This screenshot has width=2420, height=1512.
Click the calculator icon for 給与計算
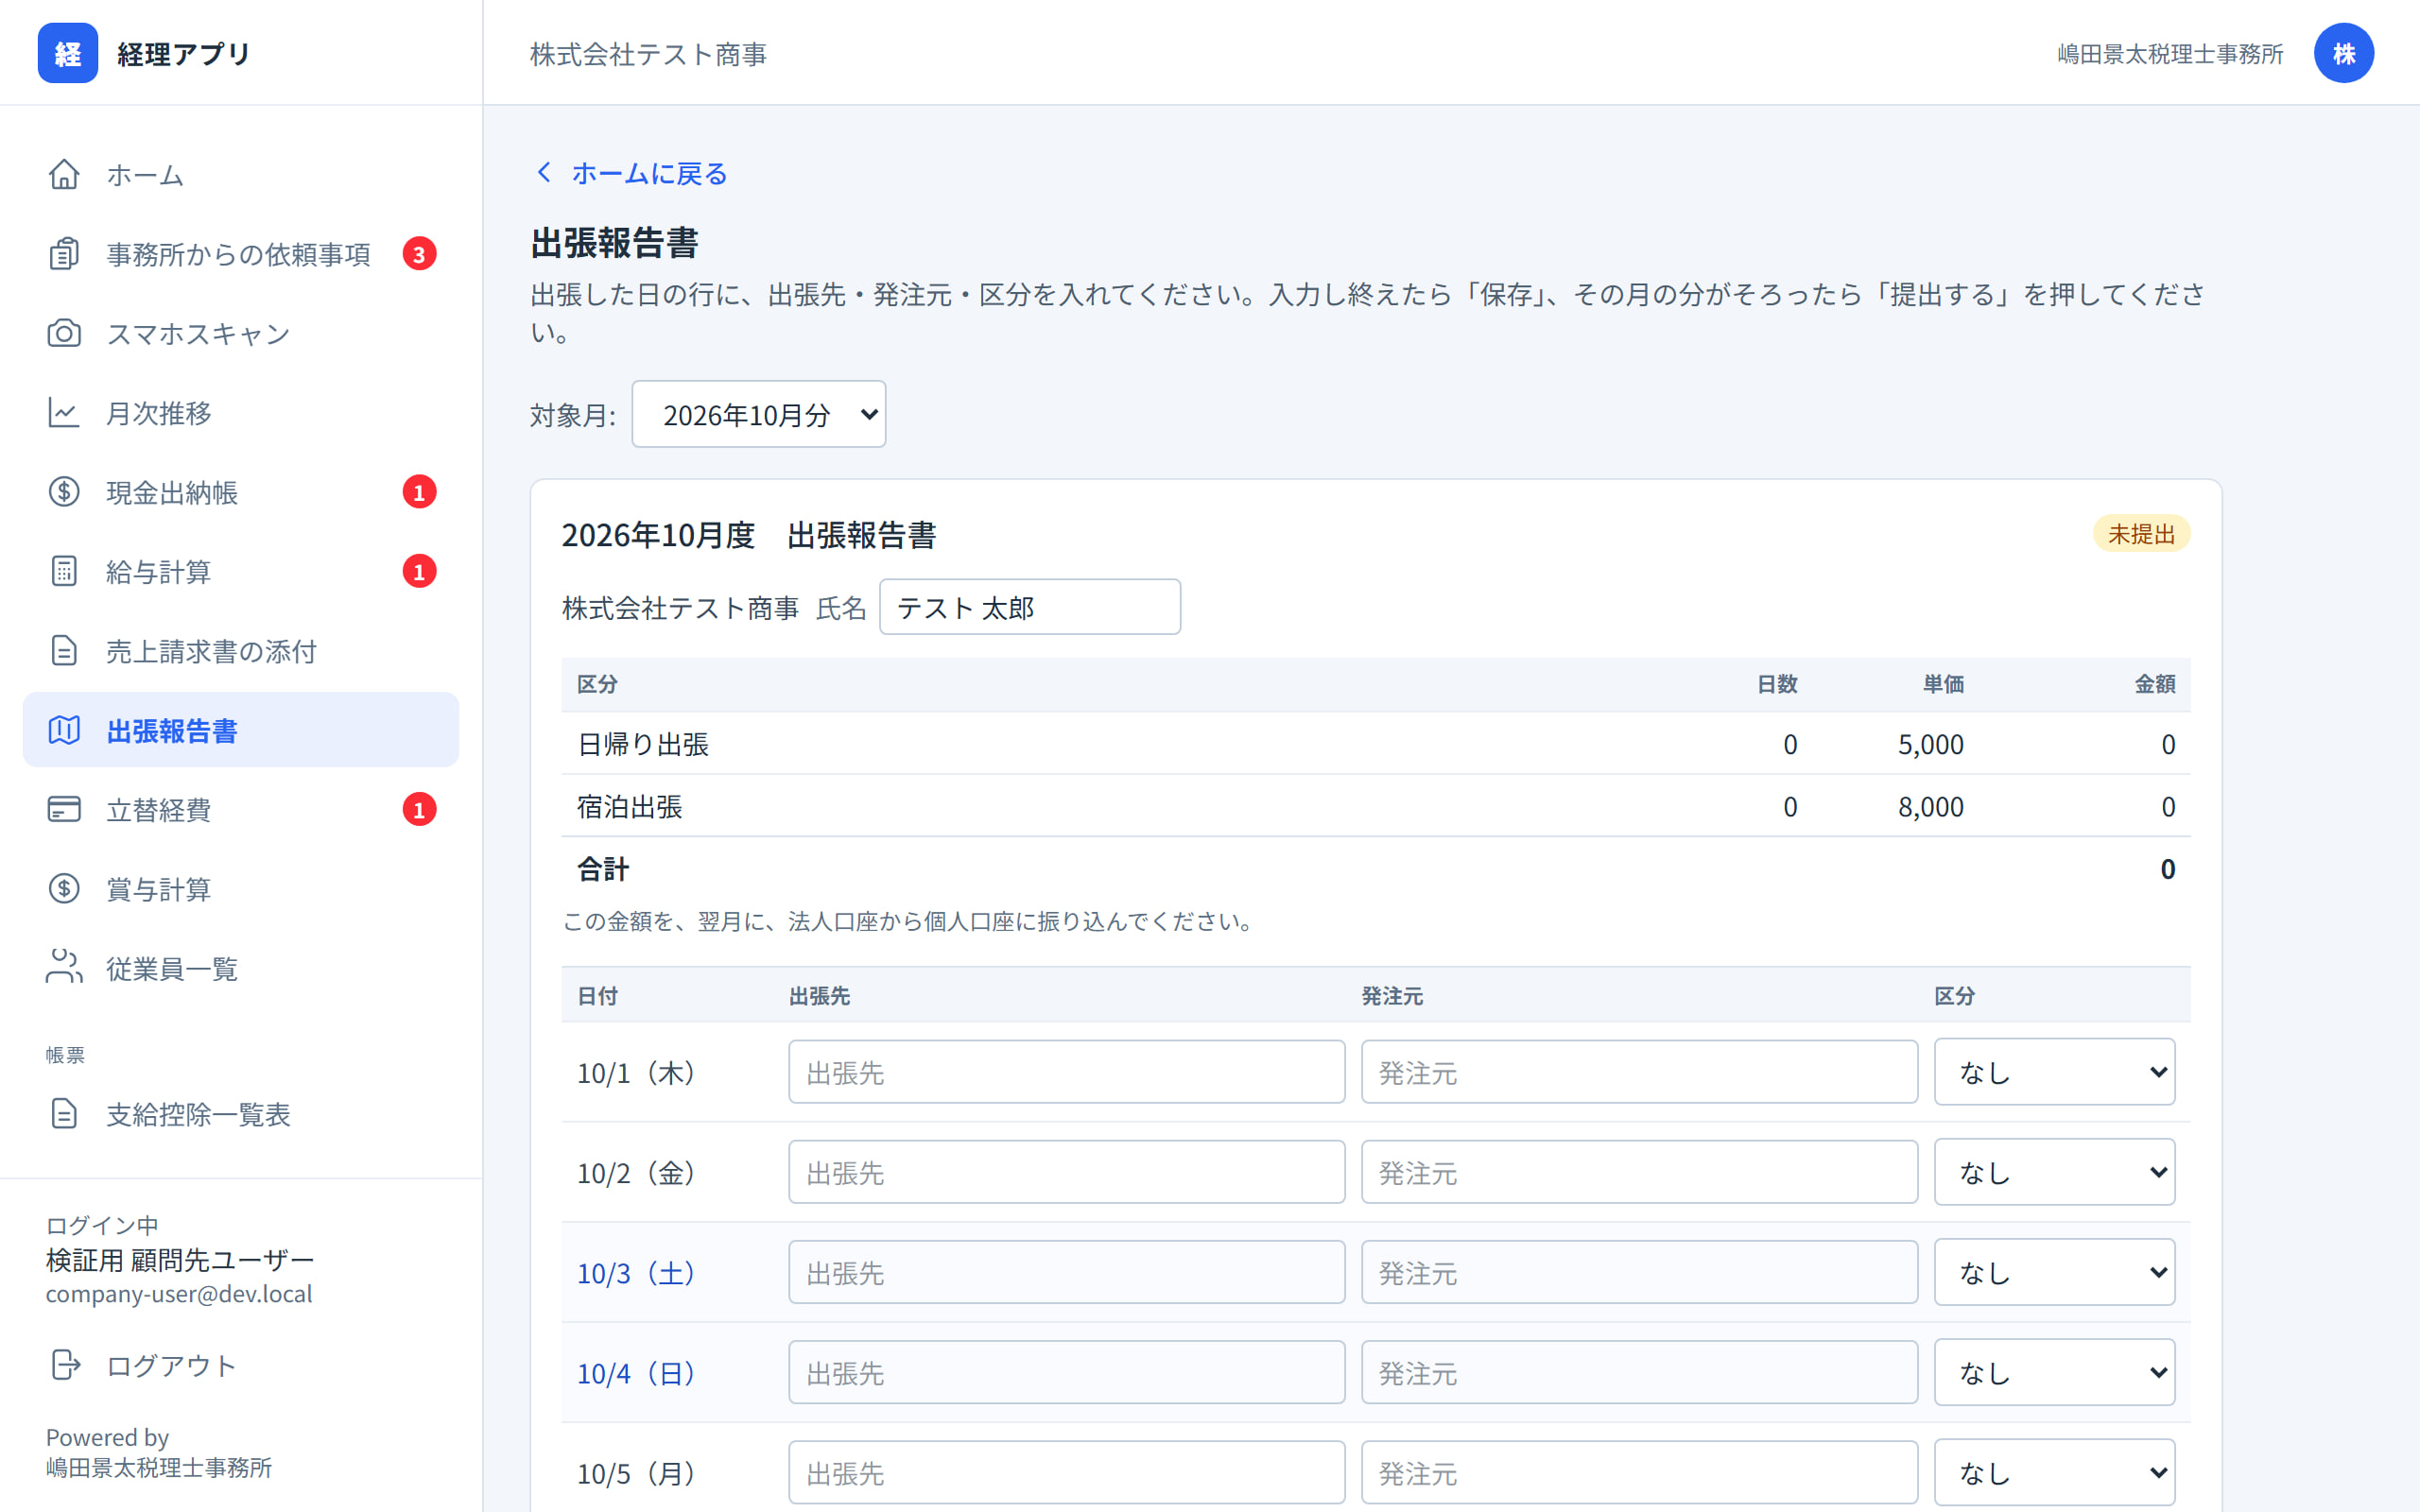pos(64,571)
